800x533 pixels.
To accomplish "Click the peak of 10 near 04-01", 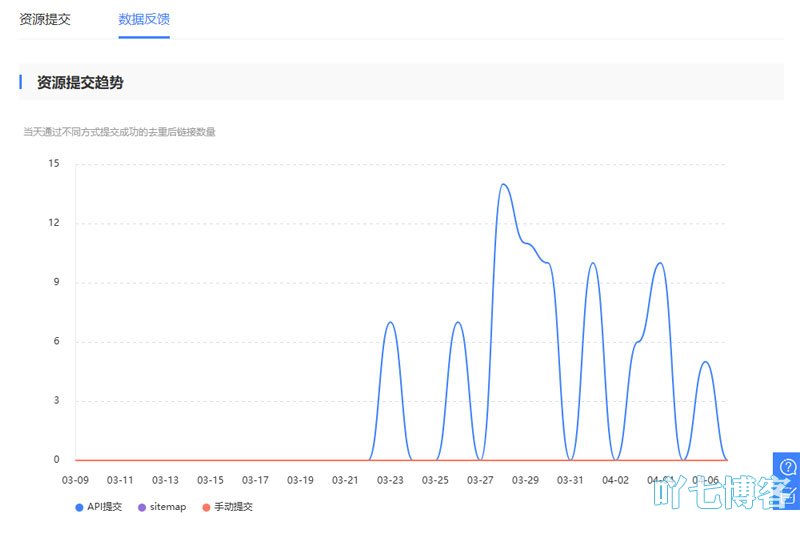I will (x=593, y=263).
